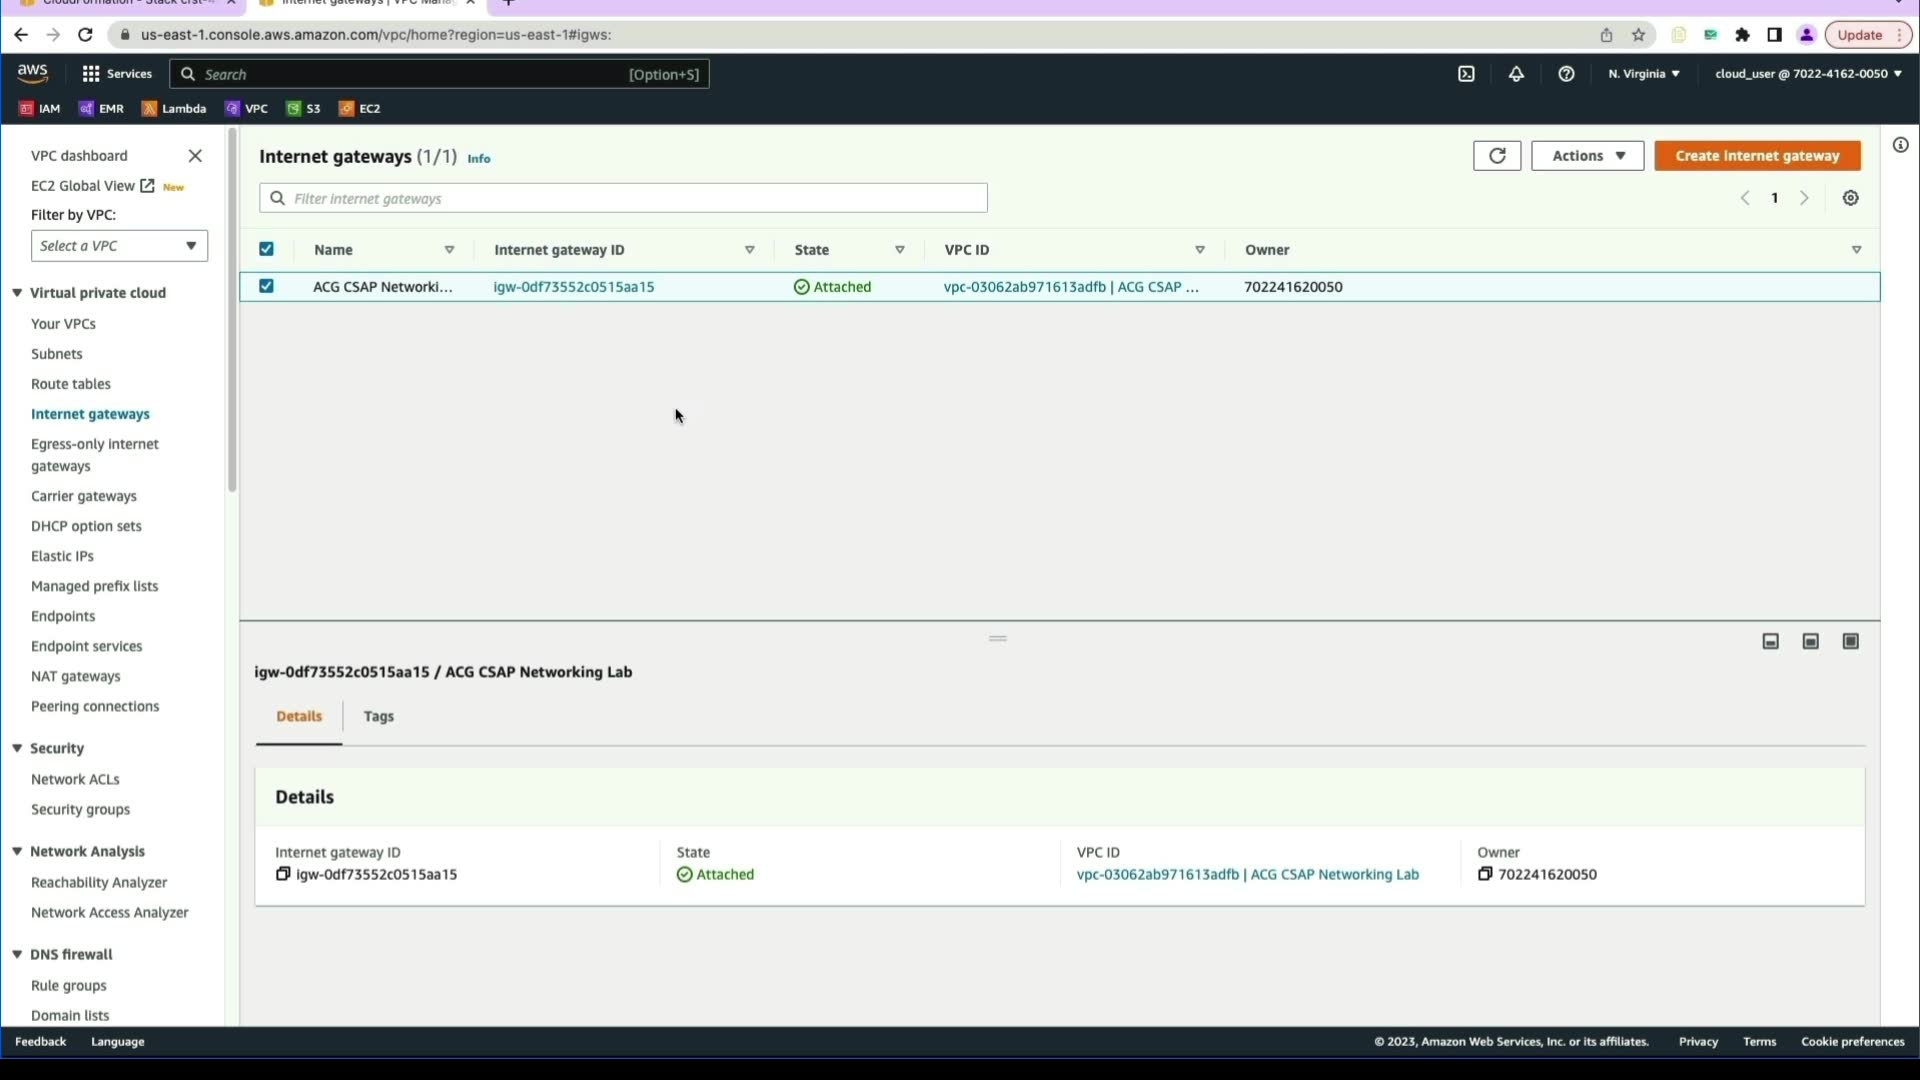
Task: Open the Select a VPC filter dropdown
Action: click(x=119, y=246)
